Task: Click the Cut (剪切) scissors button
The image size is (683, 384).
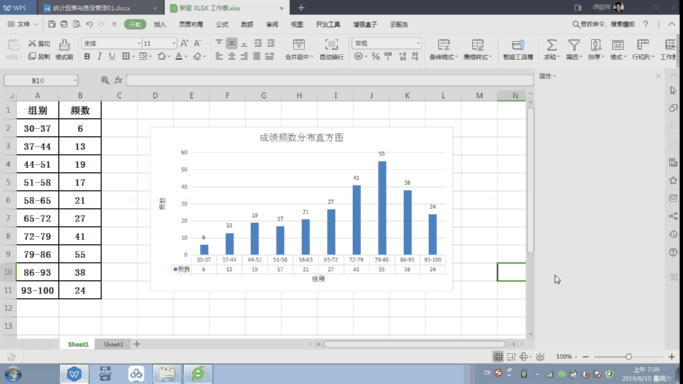Action: point(39,44)
